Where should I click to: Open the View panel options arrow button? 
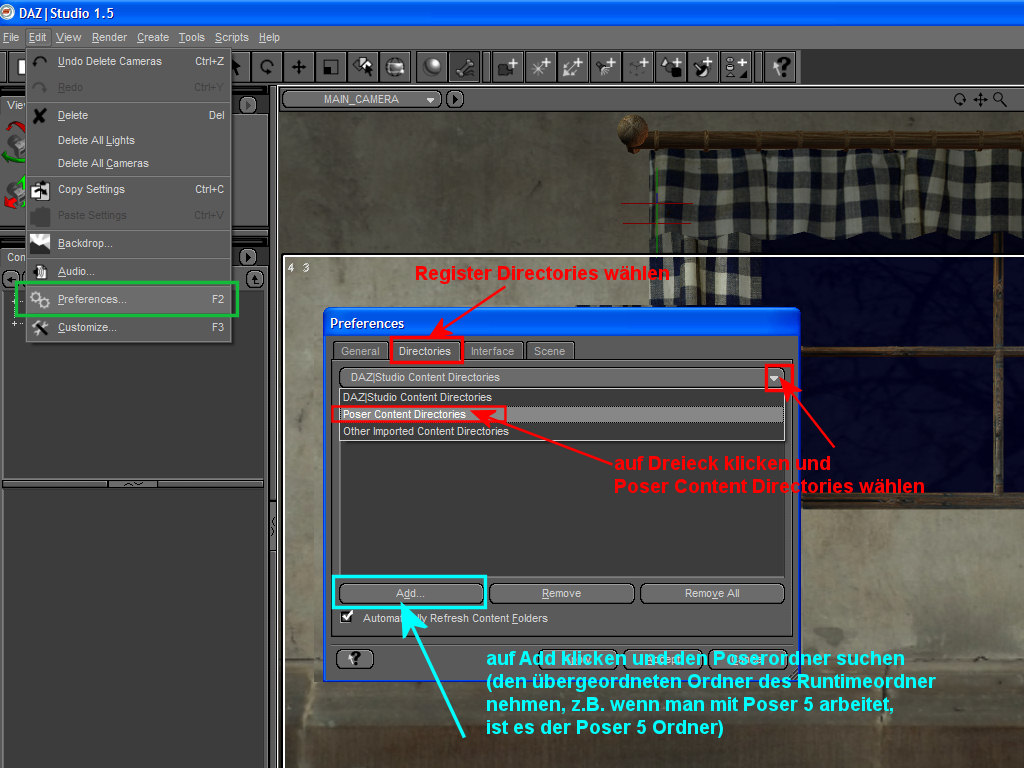248,104
